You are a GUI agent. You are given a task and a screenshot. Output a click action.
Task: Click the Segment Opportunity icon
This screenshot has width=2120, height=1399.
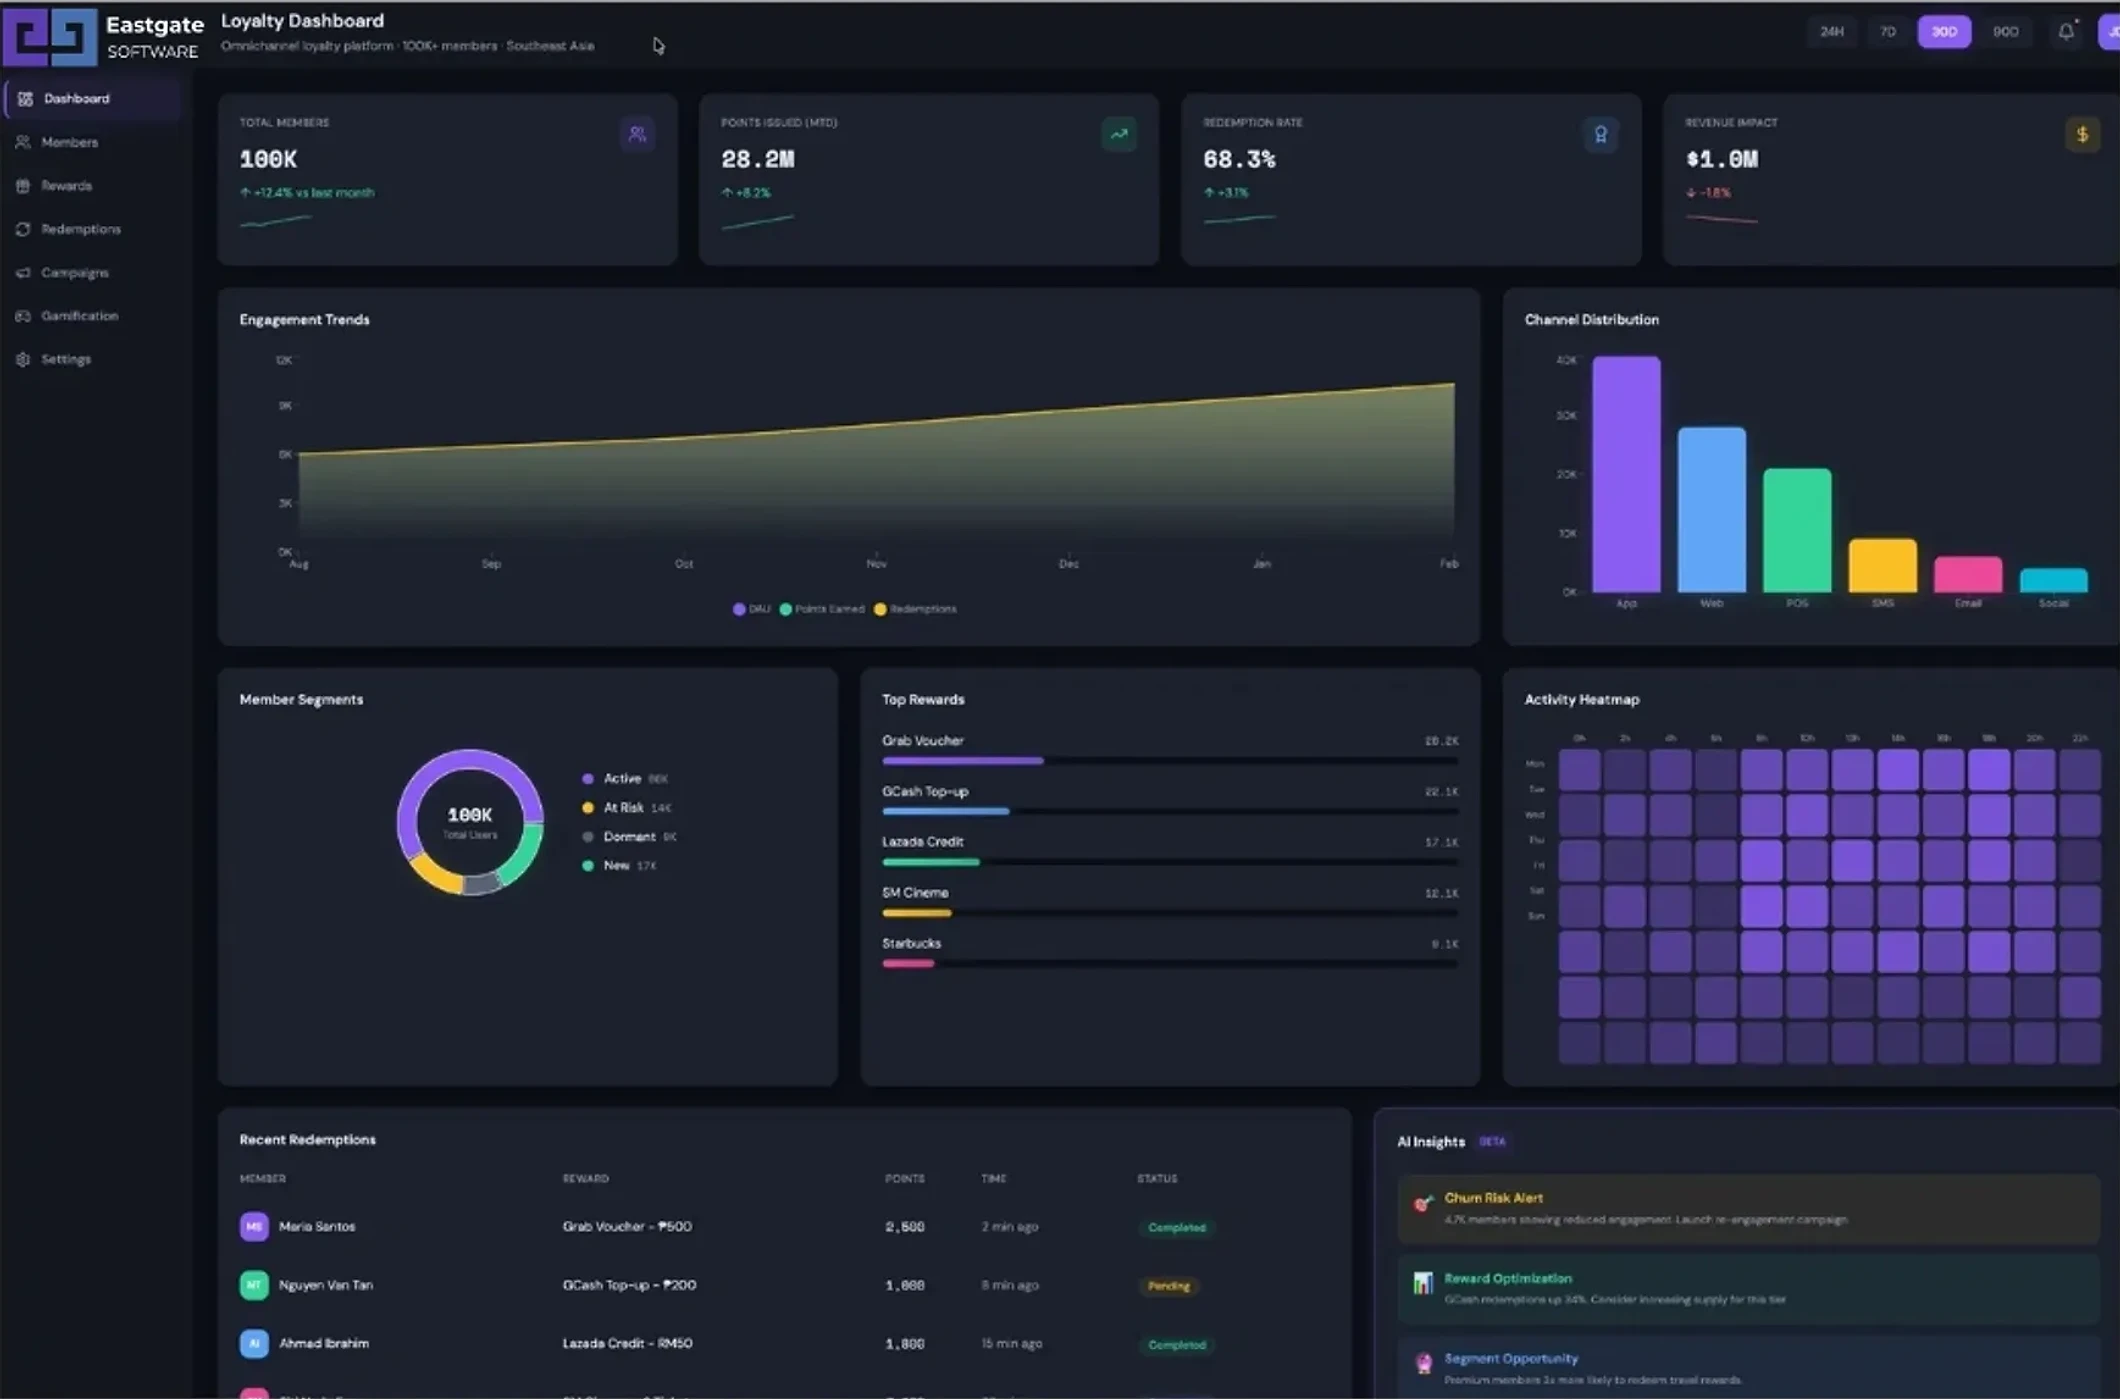point(1423,1363)
